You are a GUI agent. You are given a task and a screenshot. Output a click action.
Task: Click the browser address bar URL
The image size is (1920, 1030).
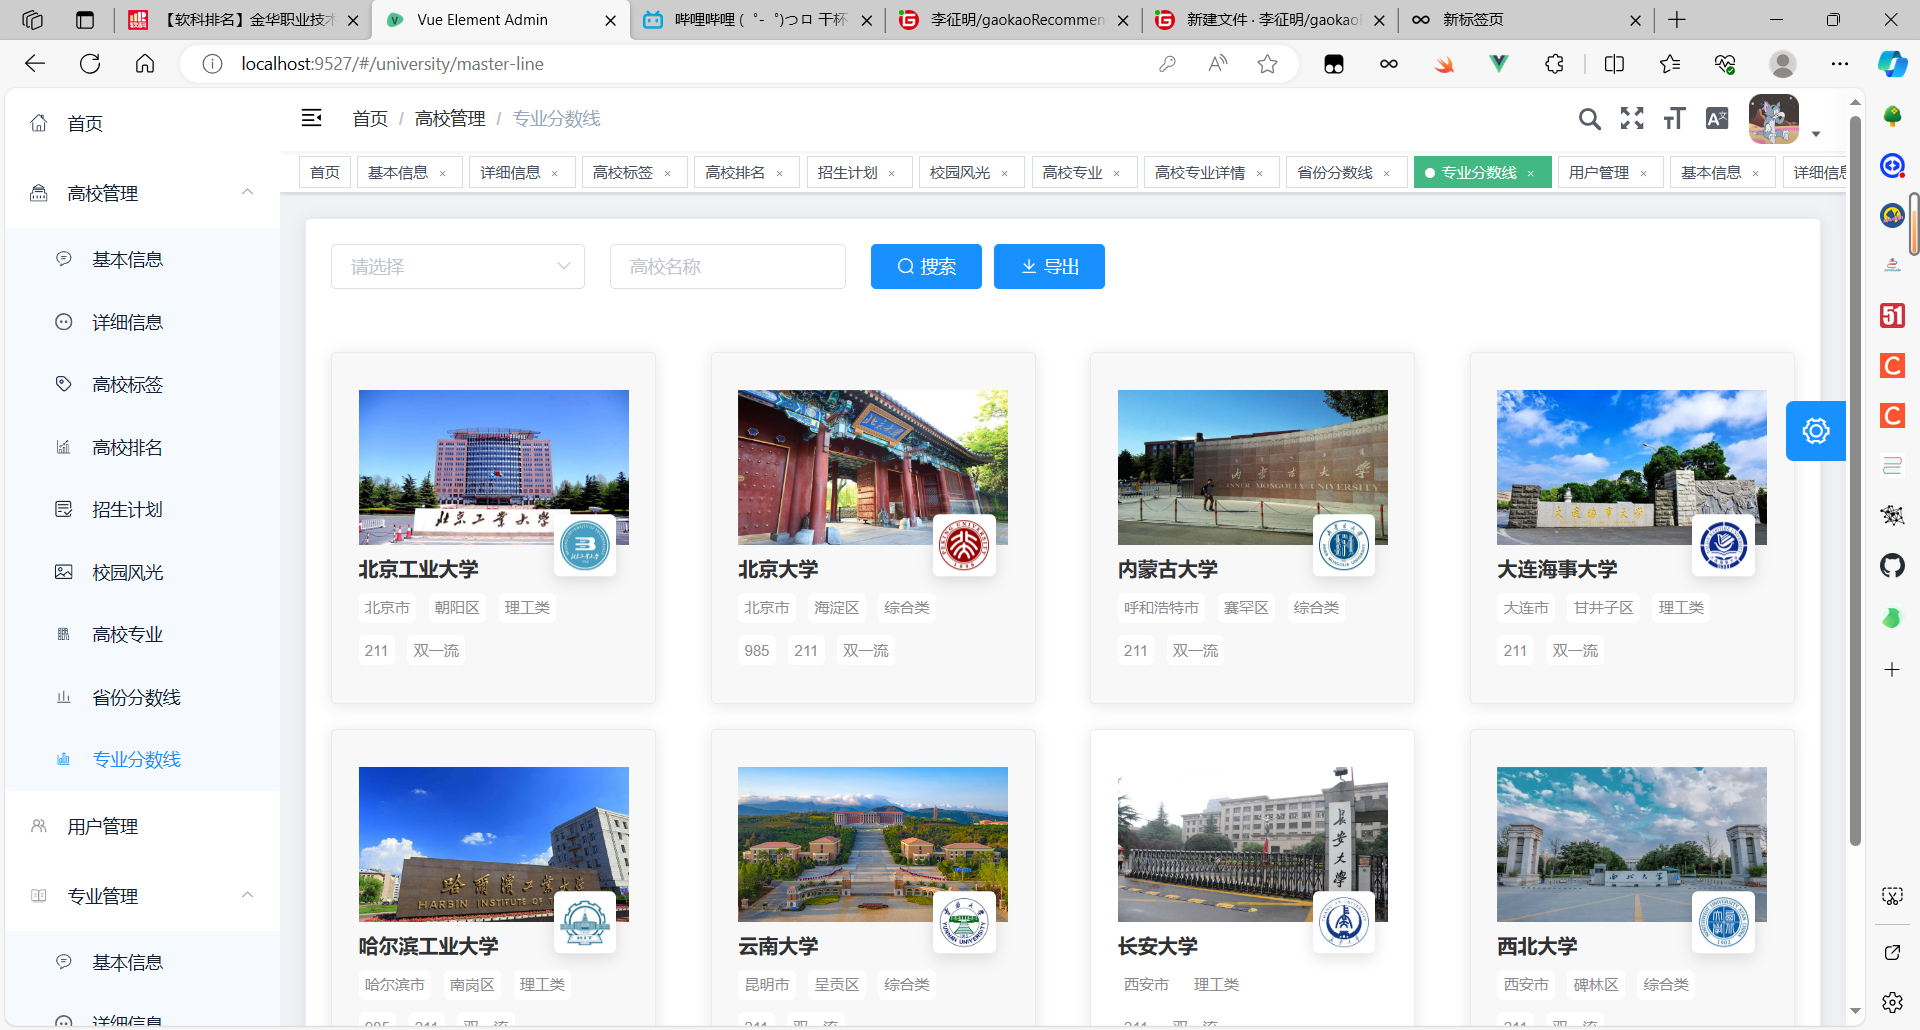point(392,64)
